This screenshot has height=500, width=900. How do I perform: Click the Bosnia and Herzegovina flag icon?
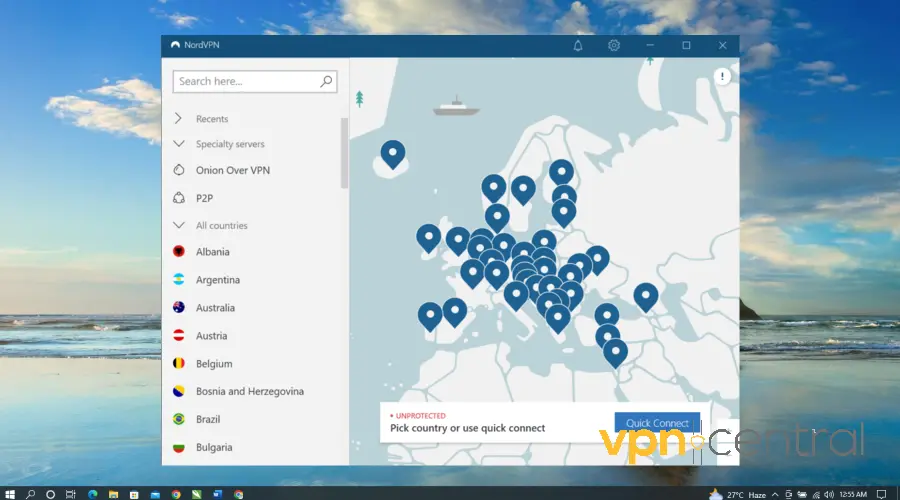(179, 391)
